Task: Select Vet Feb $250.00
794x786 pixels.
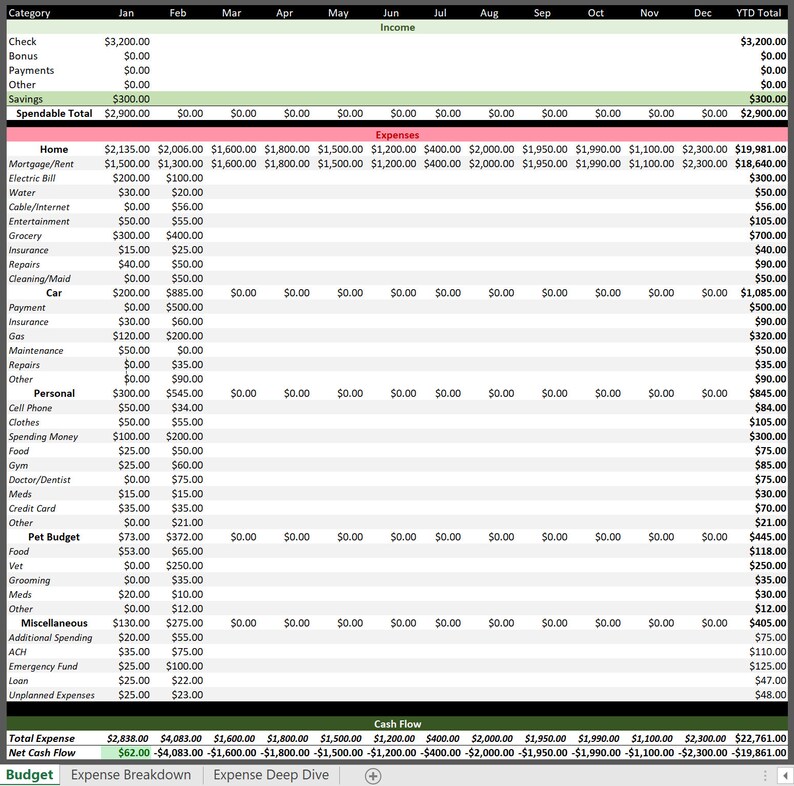Action: click(x=184, y=566)
